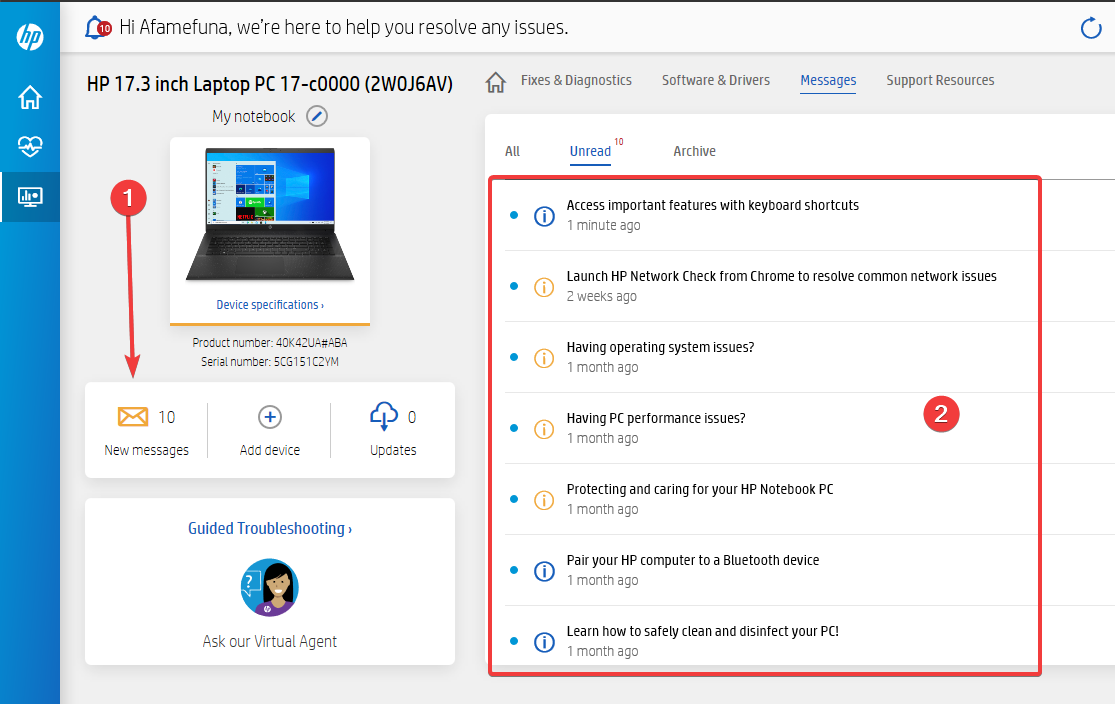The height and width of the screenshot is (704, 1115).
Task: Click the refresh icon at top right
Action: [x=1091, y=28]
